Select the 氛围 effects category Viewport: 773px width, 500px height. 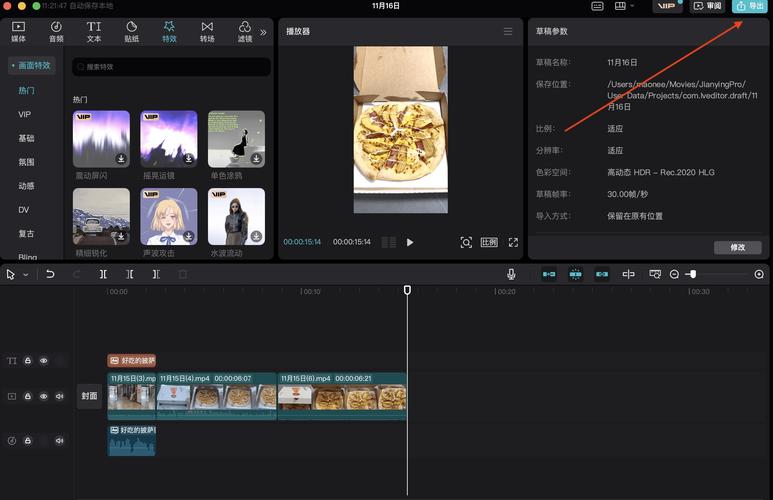pyautogui.click(x=26, y=162)
